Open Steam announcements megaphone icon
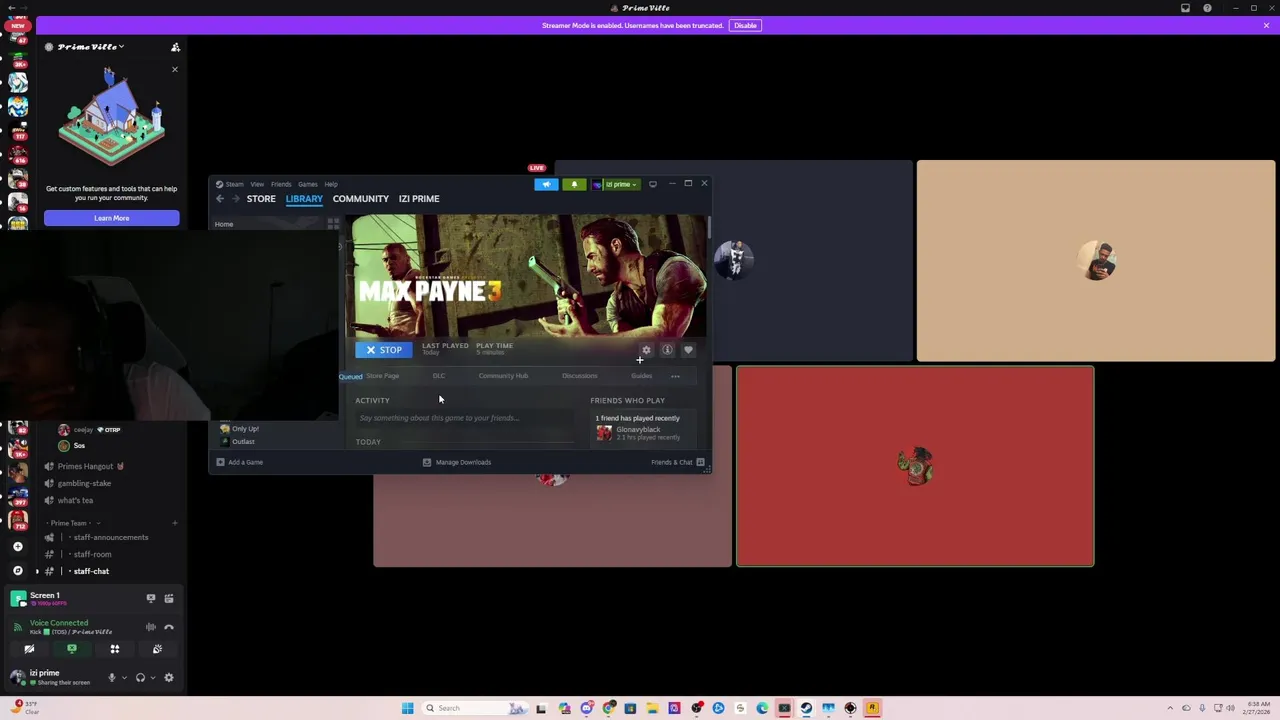Screen dimensions: 1280x720 coord(546,184)
